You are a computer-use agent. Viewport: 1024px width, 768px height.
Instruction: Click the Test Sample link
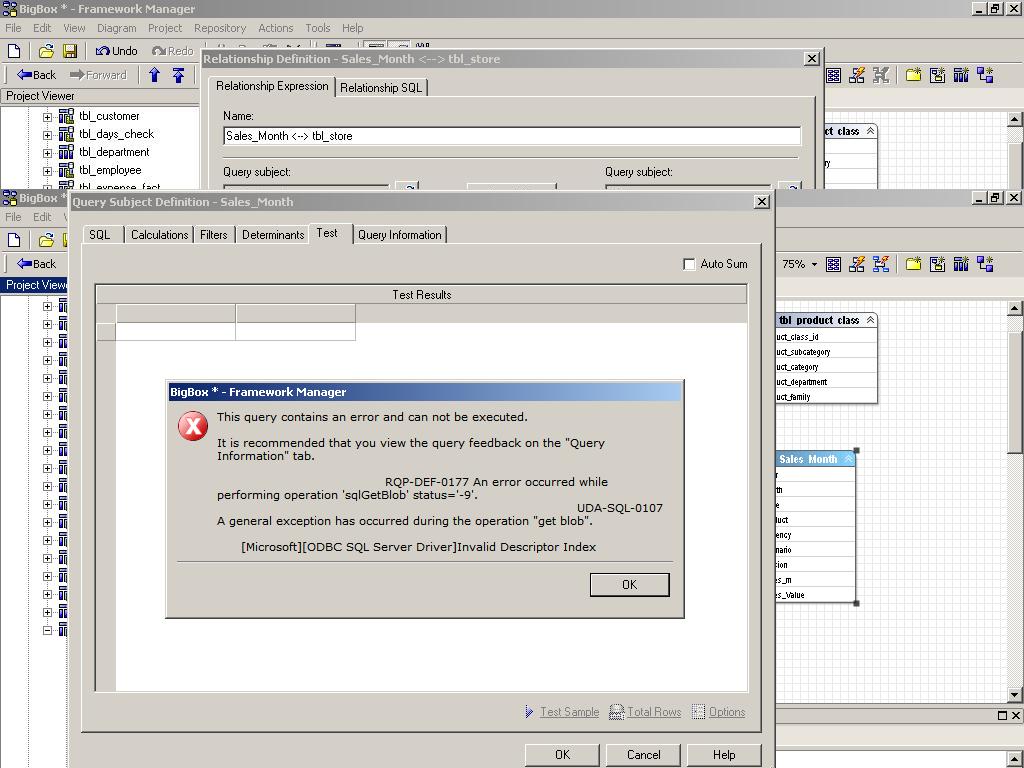[x=568, y=712]
